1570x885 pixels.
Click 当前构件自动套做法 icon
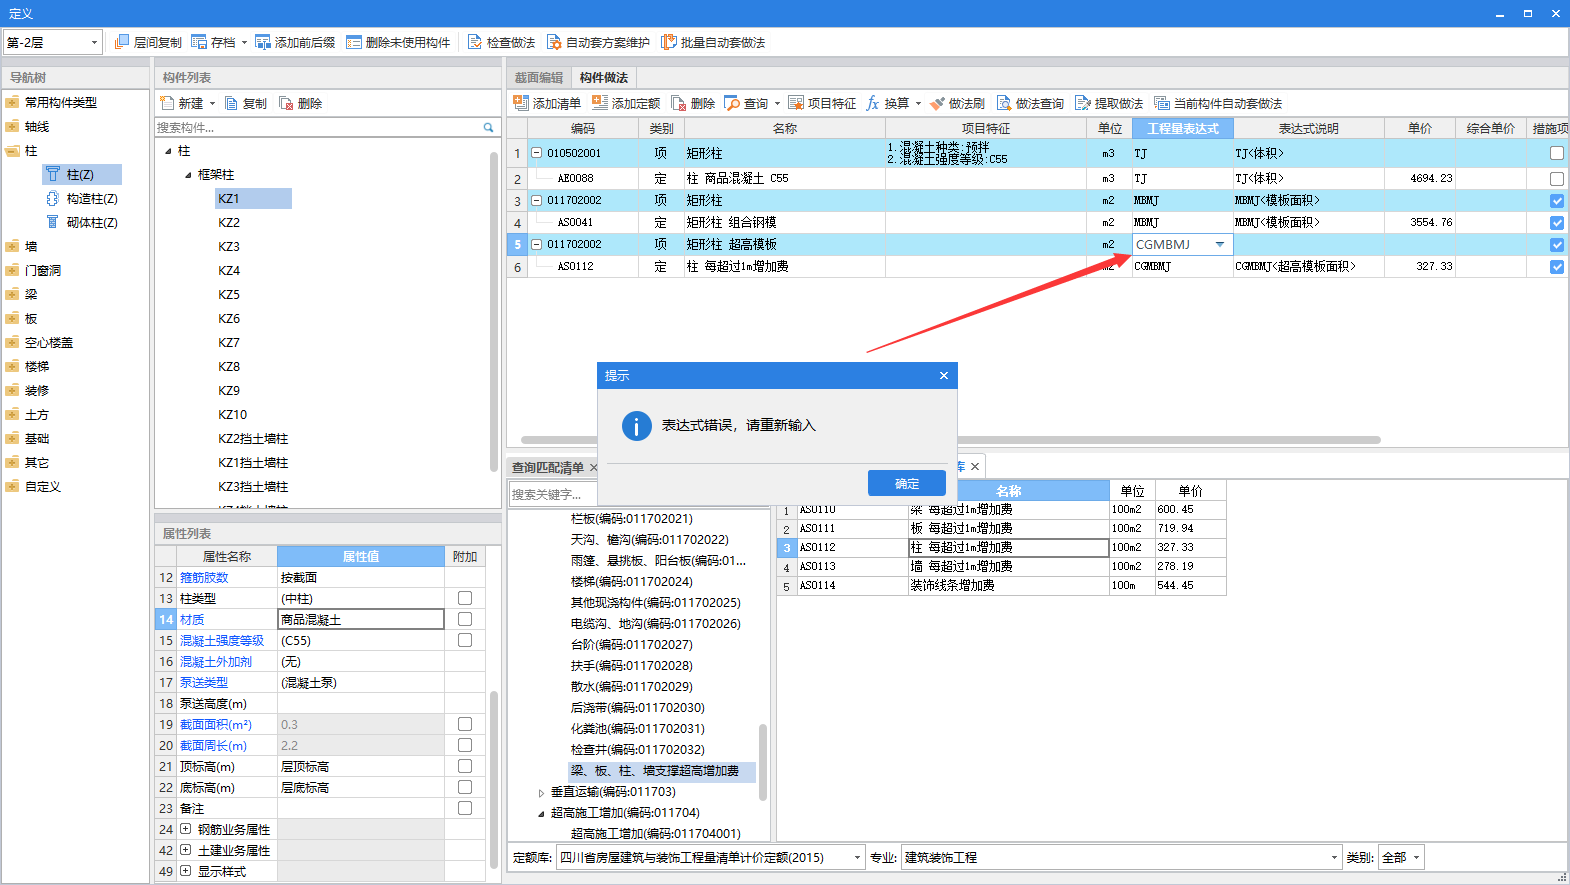point(1162,103)
